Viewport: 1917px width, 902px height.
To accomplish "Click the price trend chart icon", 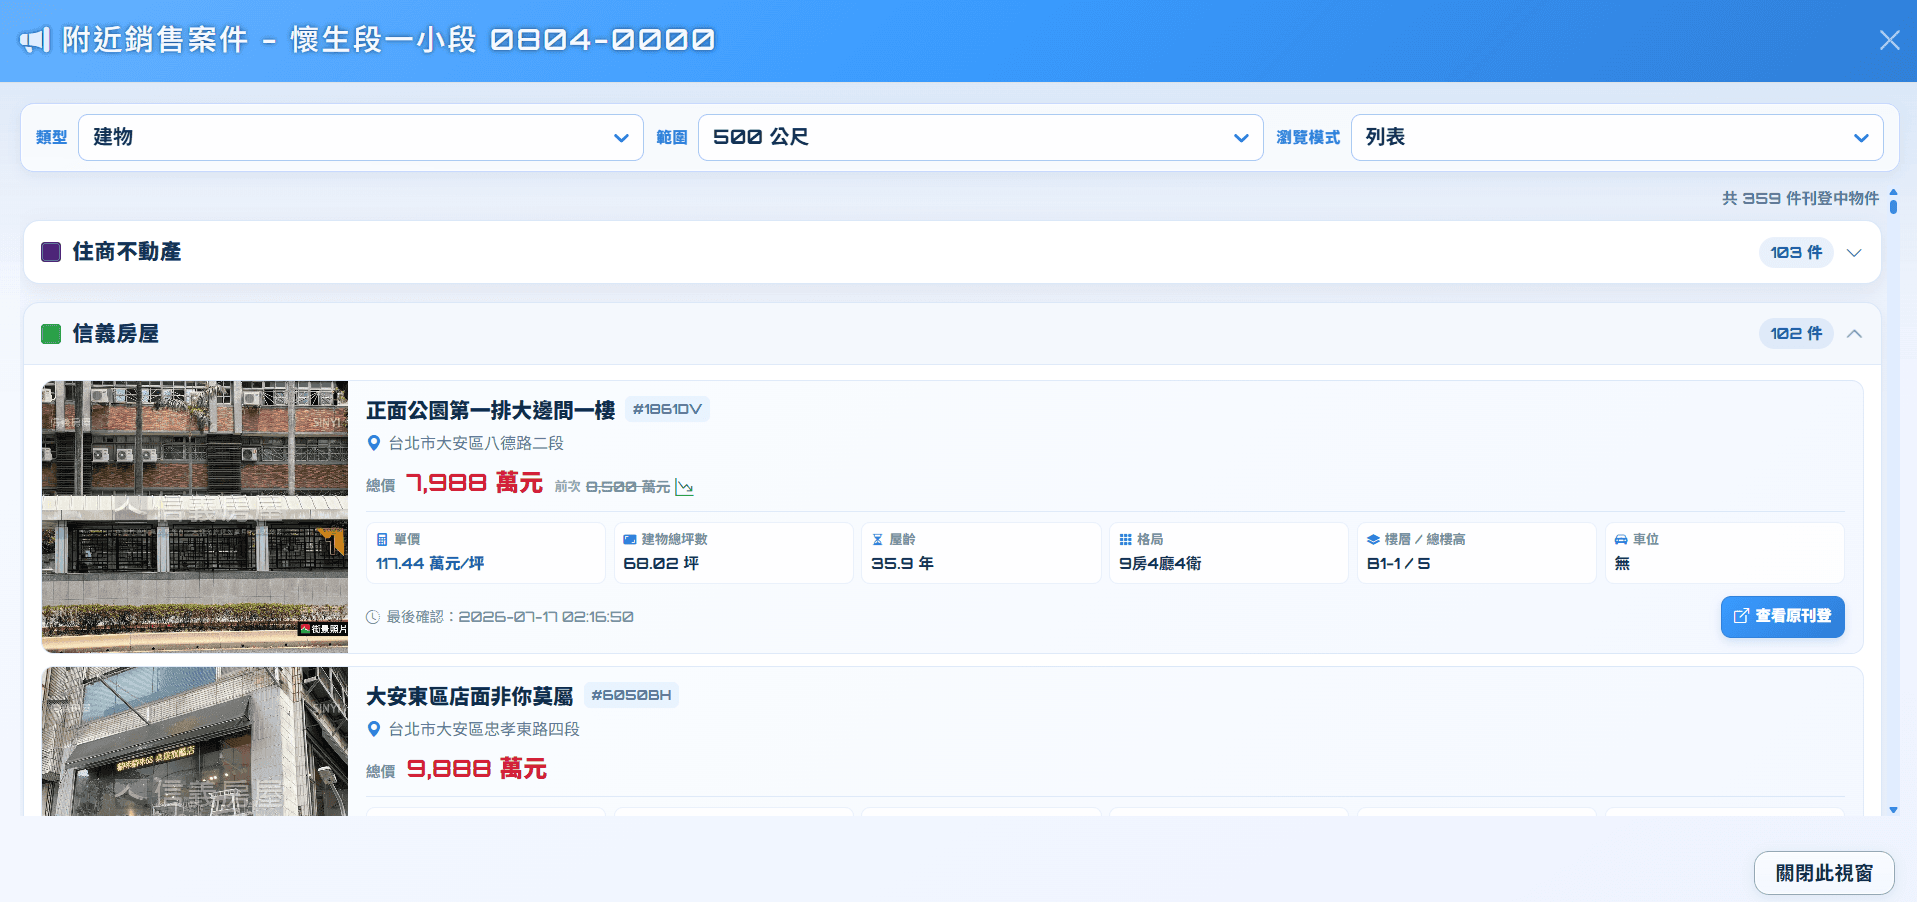I will (x=685, y=487).
